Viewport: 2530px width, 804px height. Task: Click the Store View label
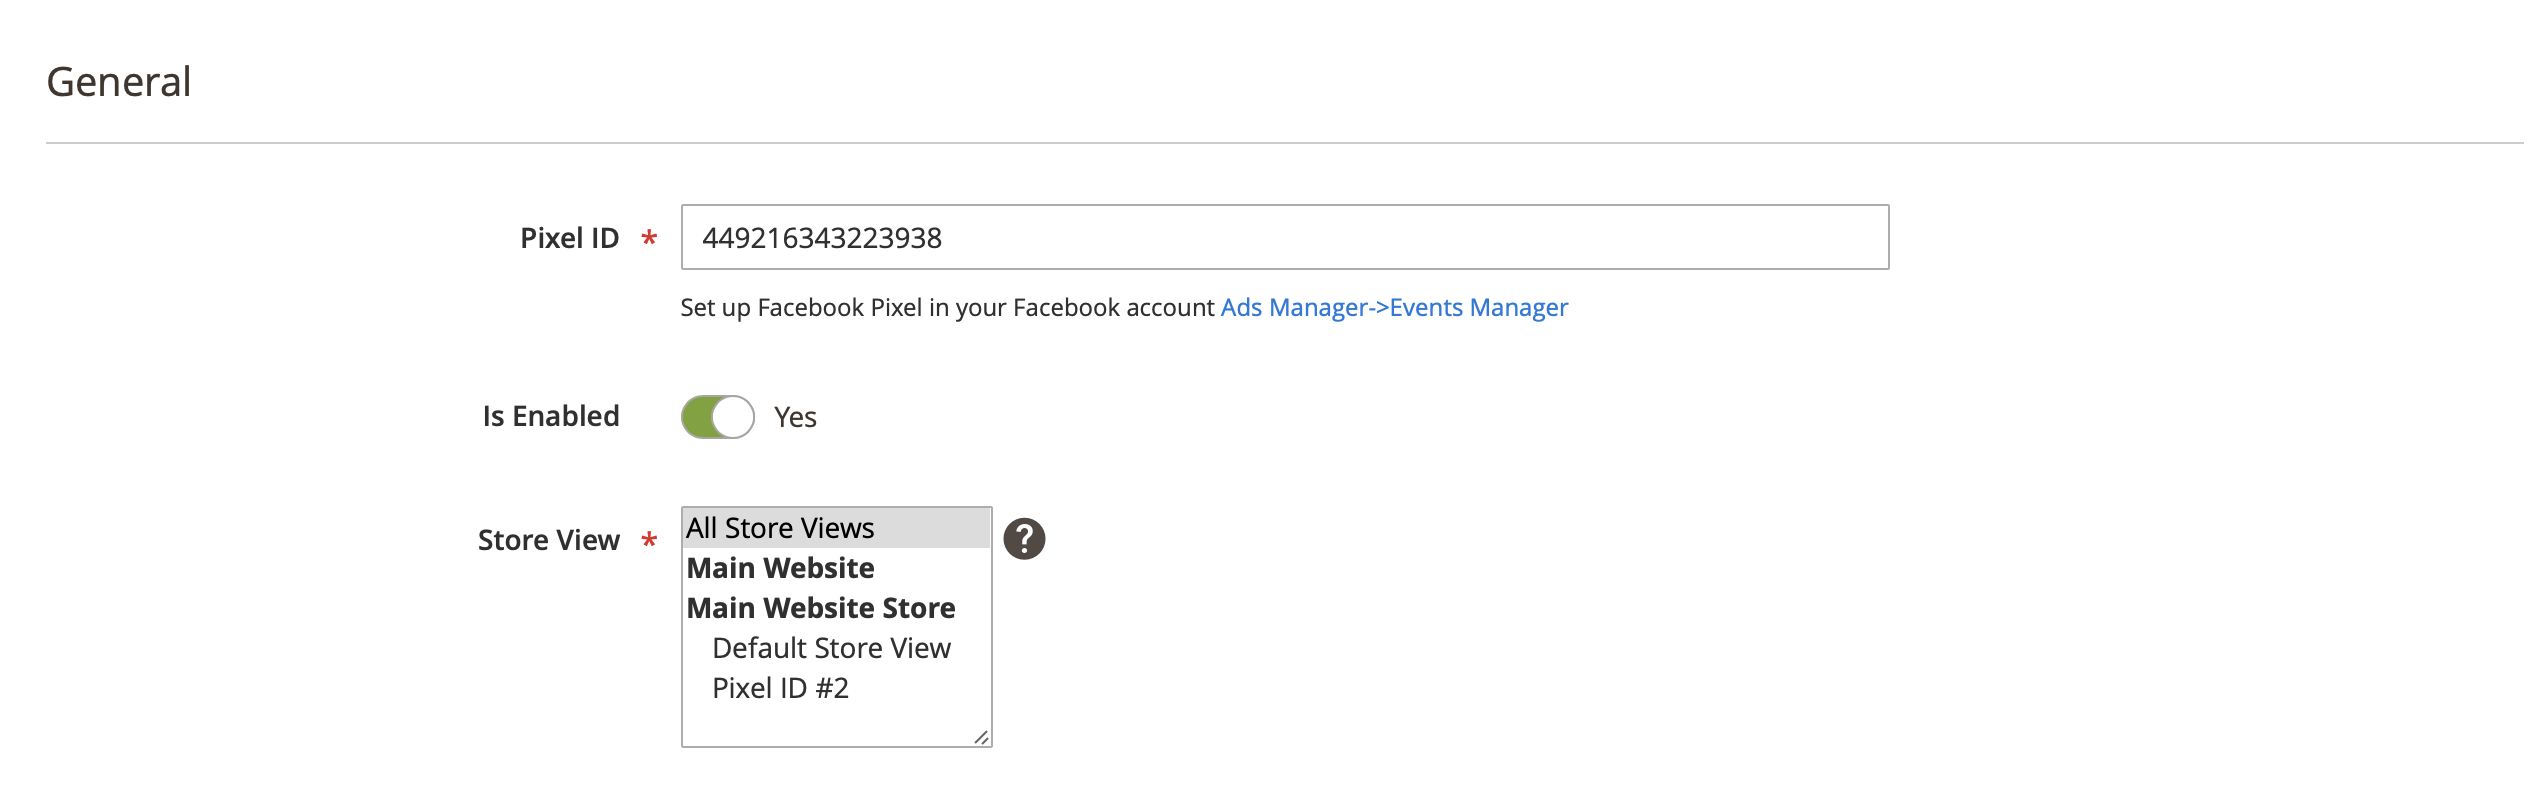pyautogui.click(x=548, y=540)
